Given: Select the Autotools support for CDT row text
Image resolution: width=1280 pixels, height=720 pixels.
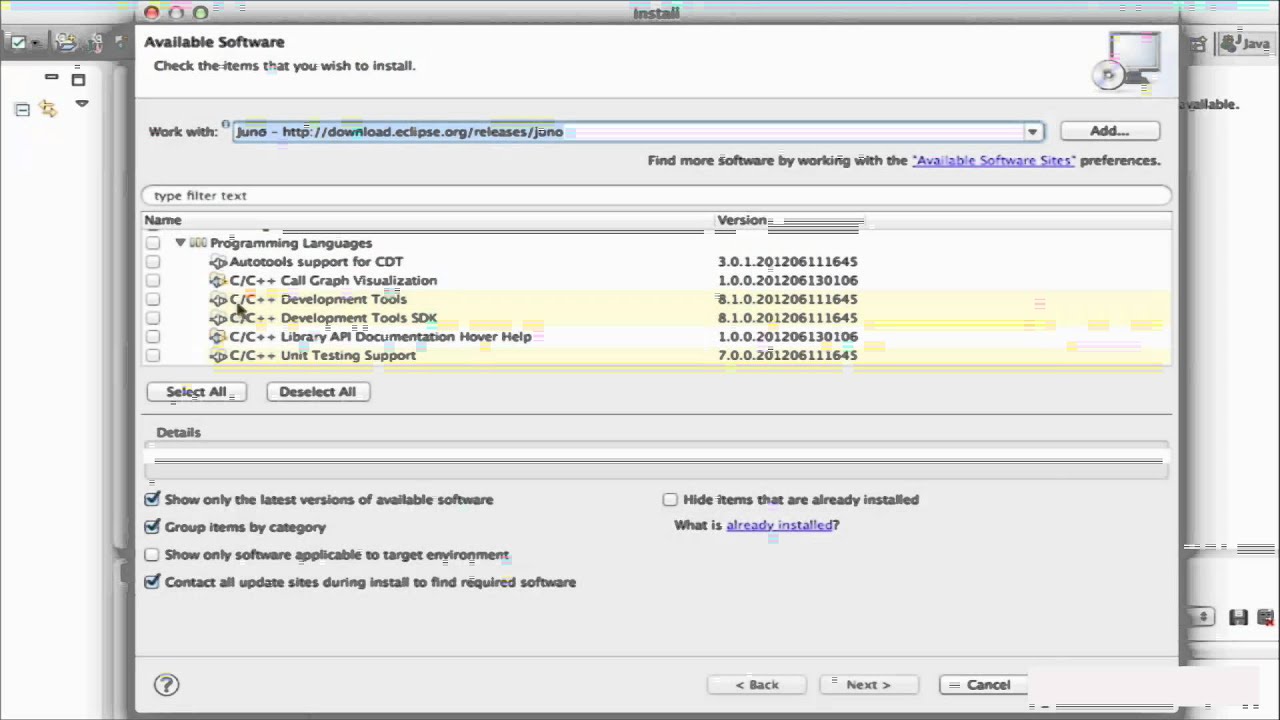Looking at the screenshot, I should coord(316,262).
